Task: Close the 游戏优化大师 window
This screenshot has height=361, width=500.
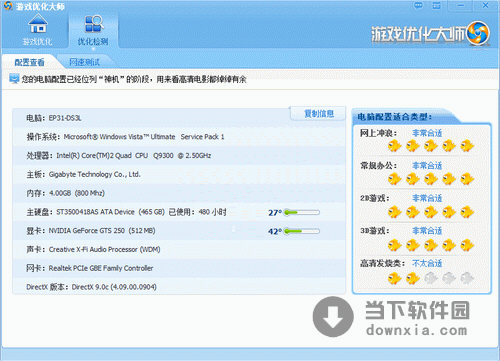Action: point(485,6)
